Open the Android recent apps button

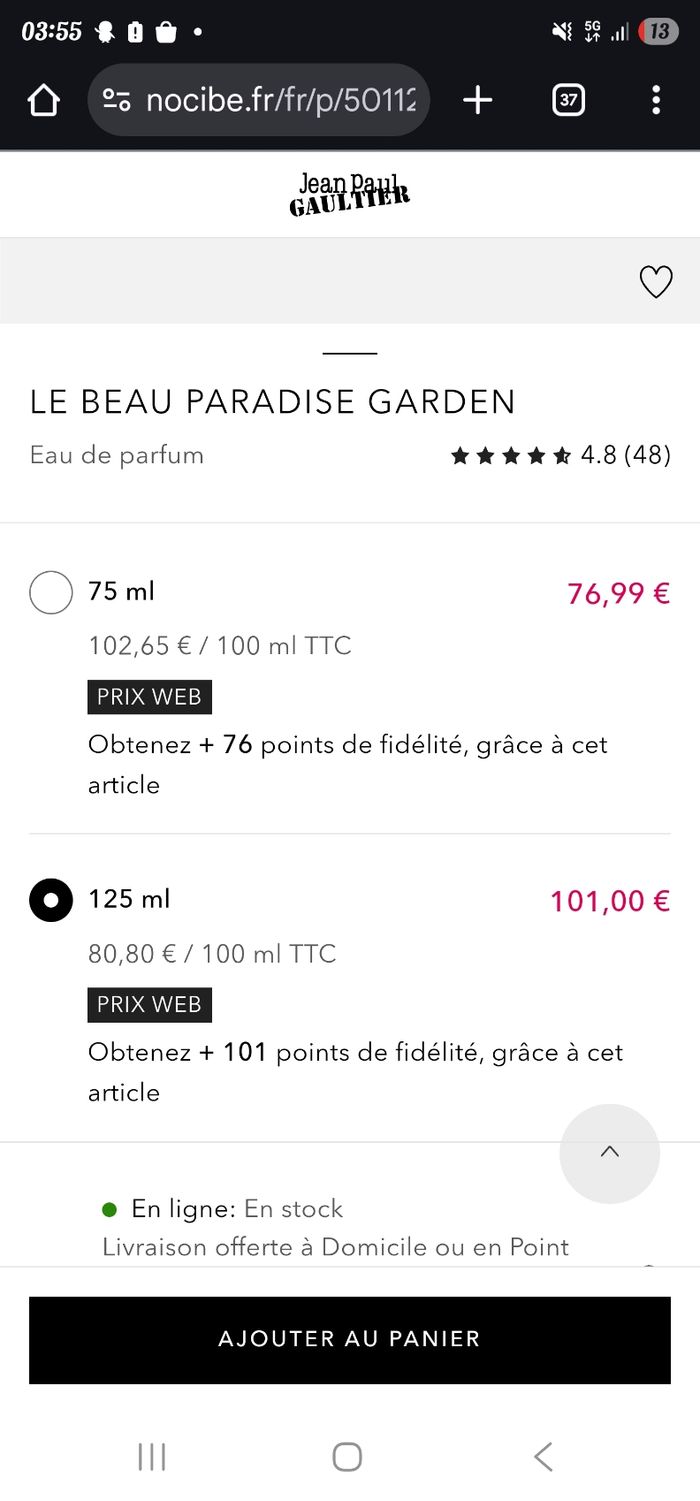(152, 1456)
